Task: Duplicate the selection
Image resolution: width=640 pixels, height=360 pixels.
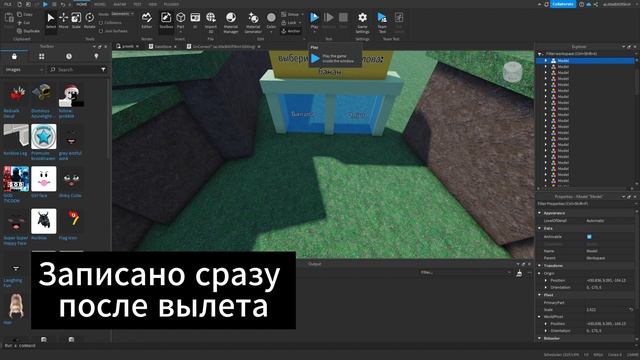Action: [29, 31]
